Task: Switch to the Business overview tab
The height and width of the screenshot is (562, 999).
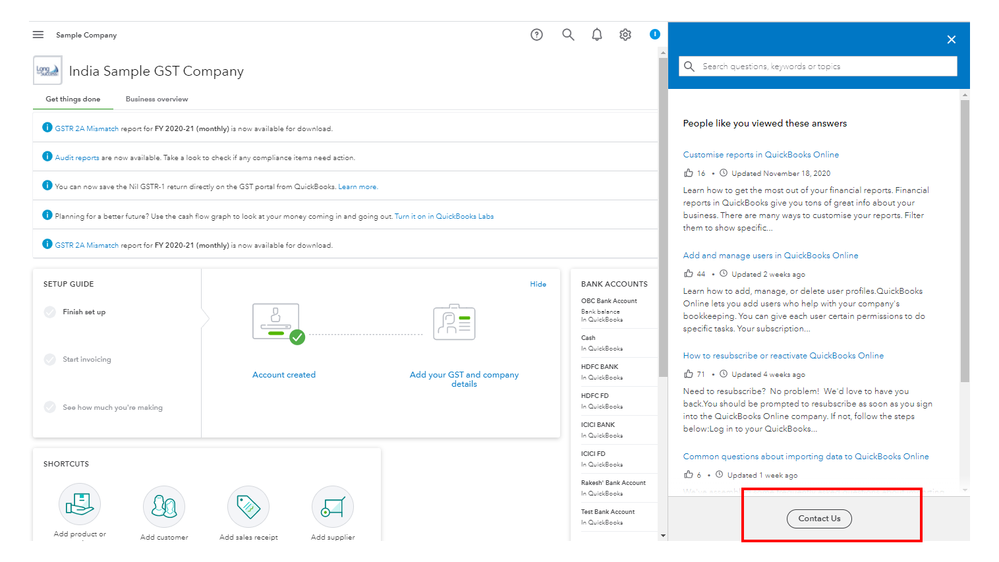Action: click(157, 99)
